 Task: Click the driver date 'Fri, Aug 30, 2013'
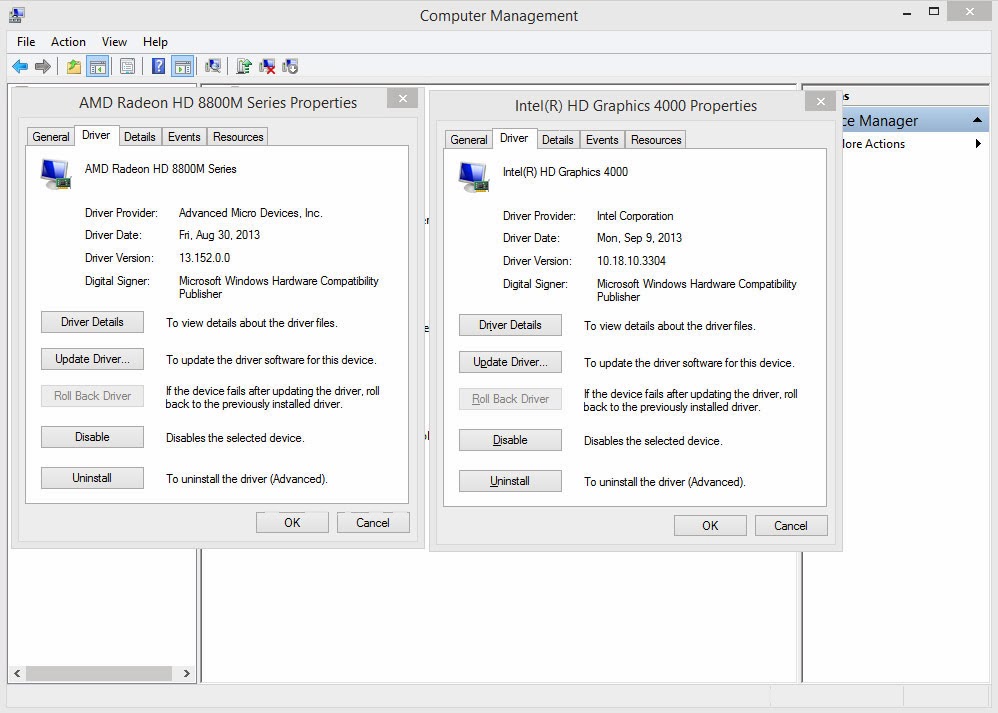click(x=220, y=235)
